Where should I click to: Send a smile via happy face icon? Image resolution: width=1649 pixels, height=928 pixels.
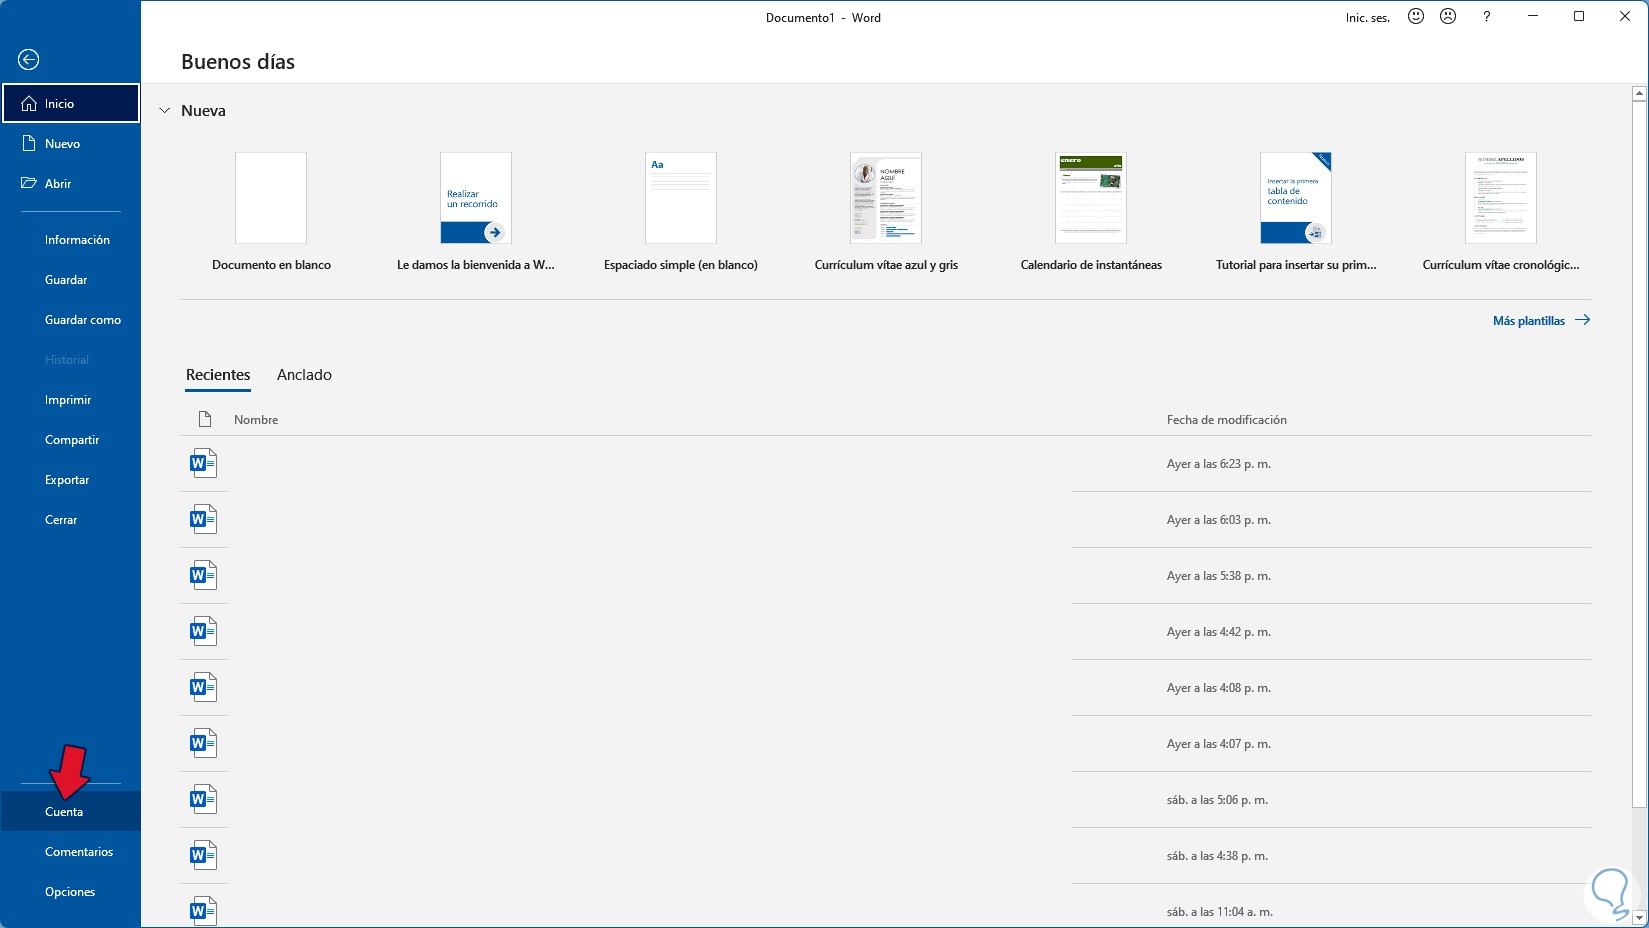(1416, 17)
